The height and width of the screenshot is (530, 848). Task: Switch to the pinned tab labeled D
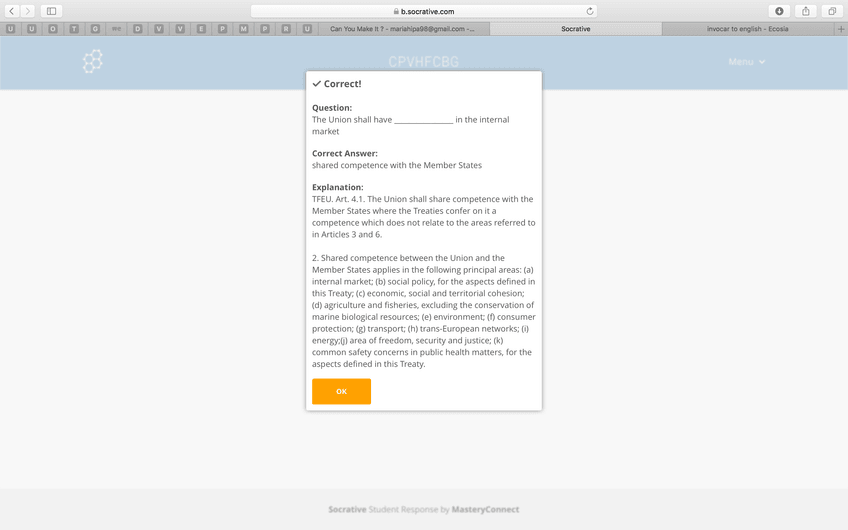[137, 29]
